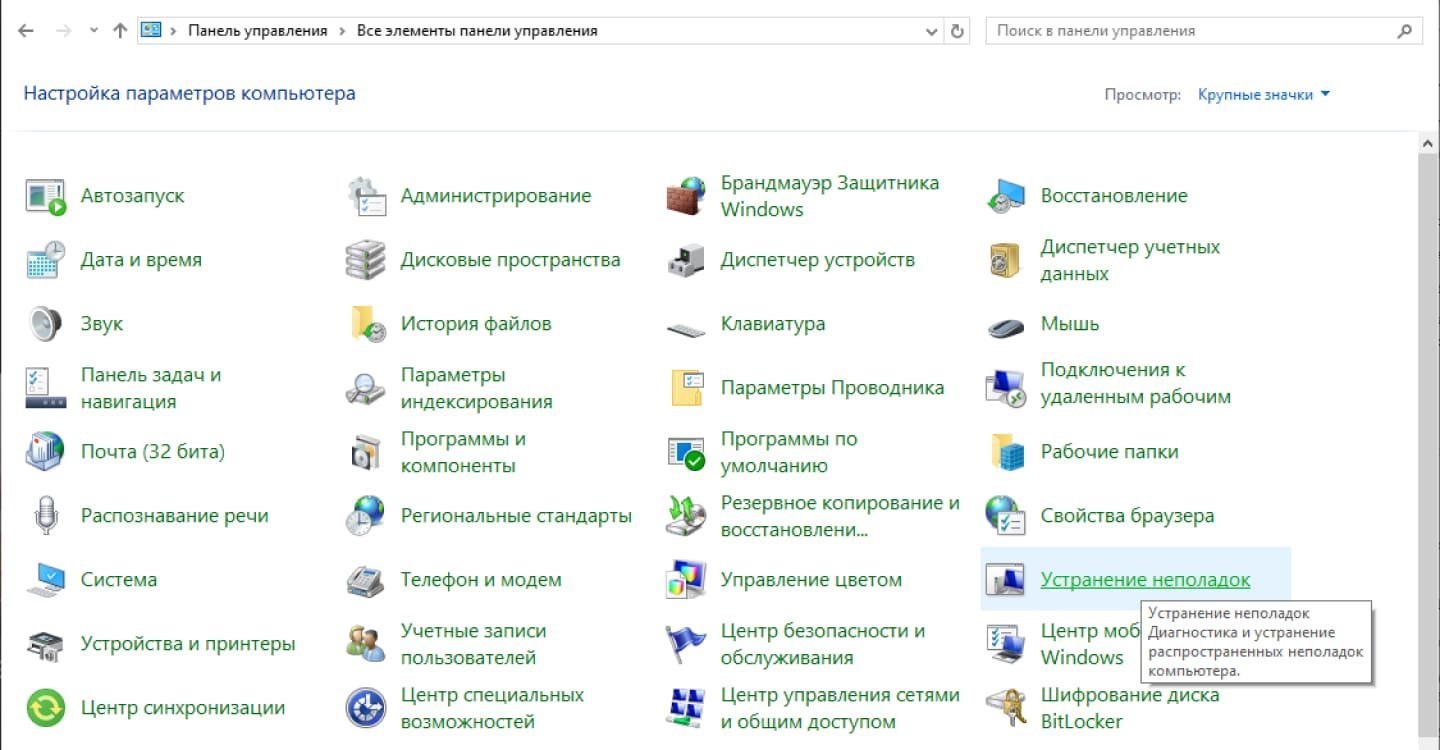Image resolution: width=1440 pixels, height=750 pixels.
Task: Open the Система computer icon
Action: tap(45, 580)
